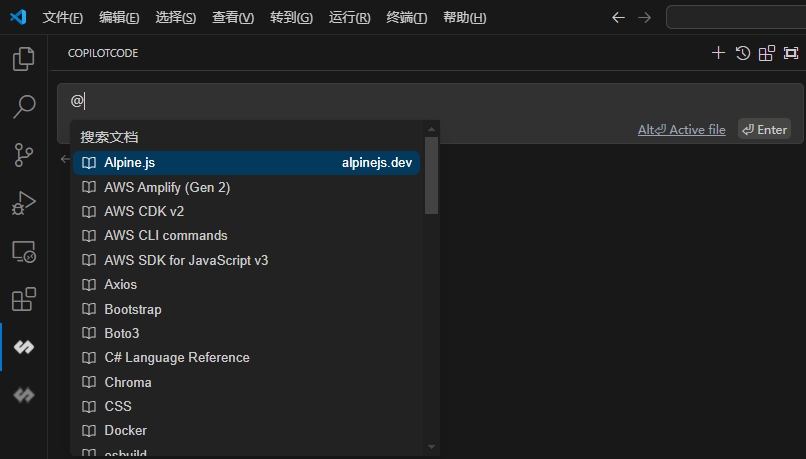Open chat history clock icon
The width and height of the screenshot is (806, 459).
click(742, 53)
